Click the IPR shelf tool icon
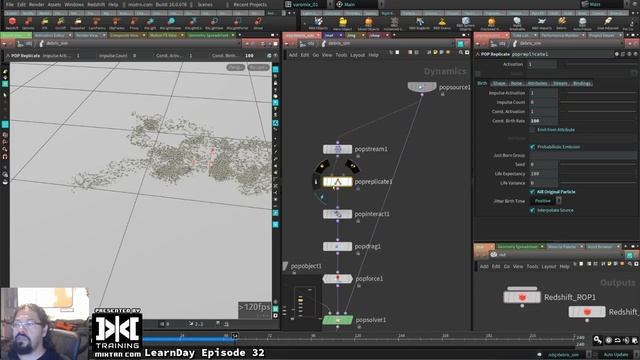640x360 pixels. (x=44, y=23)
